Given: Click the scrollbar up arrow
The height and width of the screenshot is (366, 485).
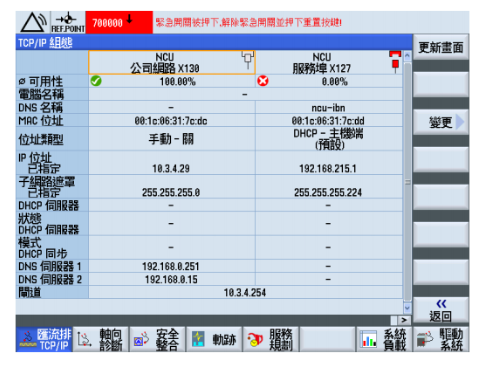Looking at the screenshot, I should (407, 56).
